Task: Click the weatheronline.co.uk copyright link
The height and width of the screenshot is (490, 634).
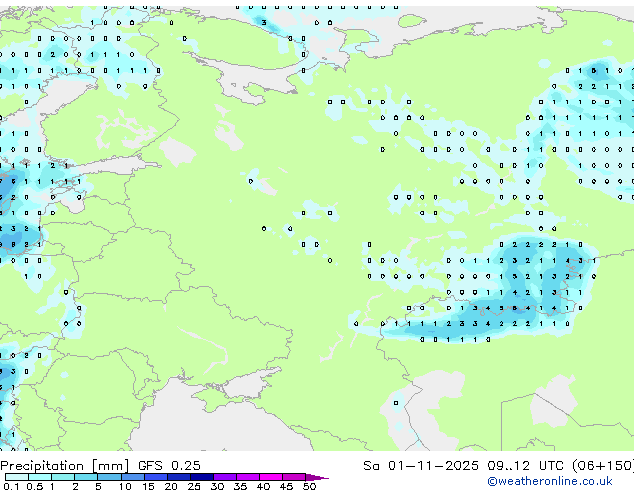Action: [550, 481]
